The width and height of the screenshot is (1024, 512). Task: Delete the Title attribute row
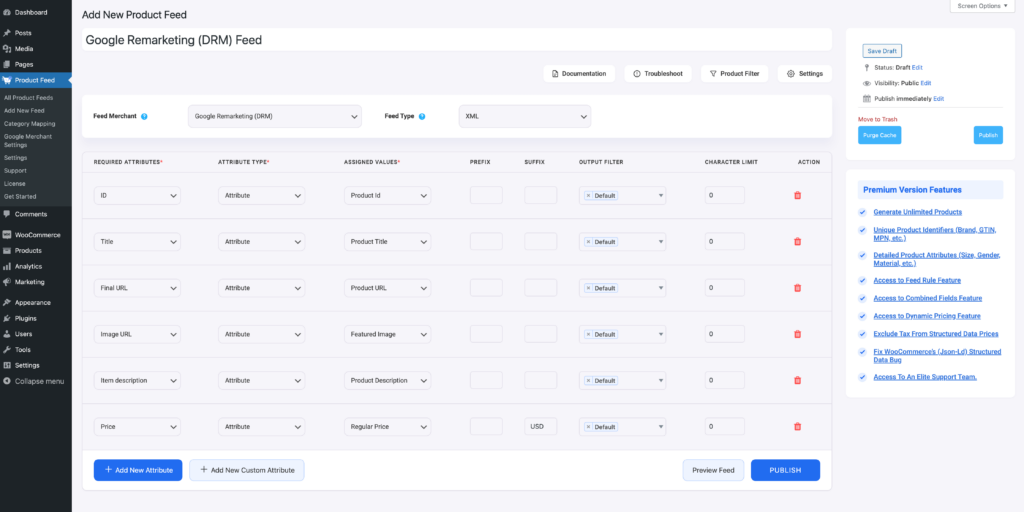(797, 242)
